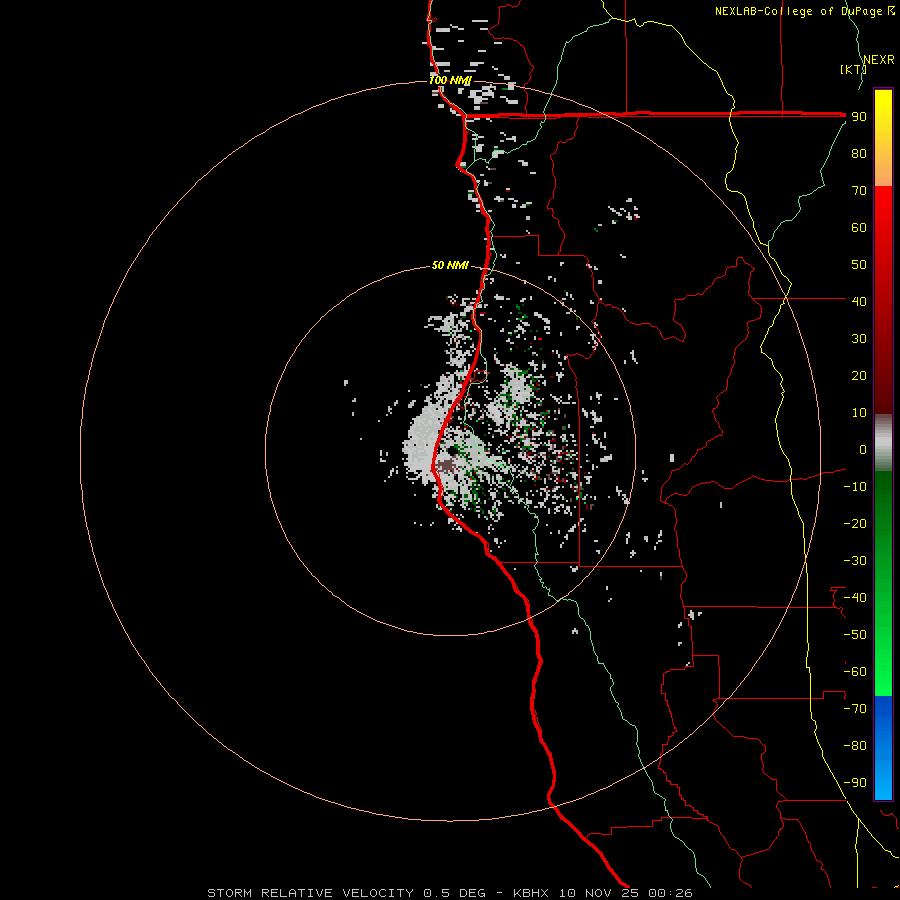Select the gray zero-velocity segment of the color bar

pos(883,443)
